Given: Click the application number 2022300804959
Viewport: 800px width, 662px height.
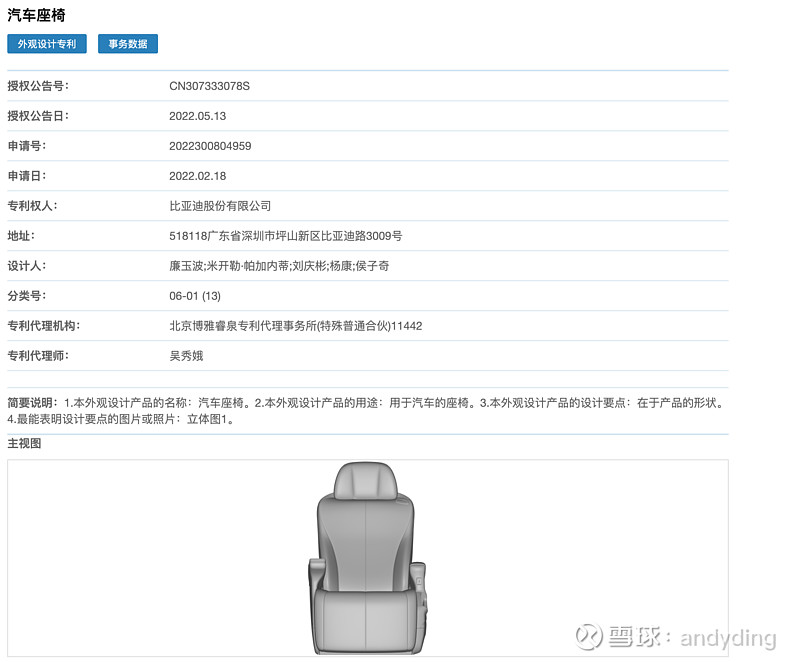Looking at the screenshot, I should [x=208, y=146].
